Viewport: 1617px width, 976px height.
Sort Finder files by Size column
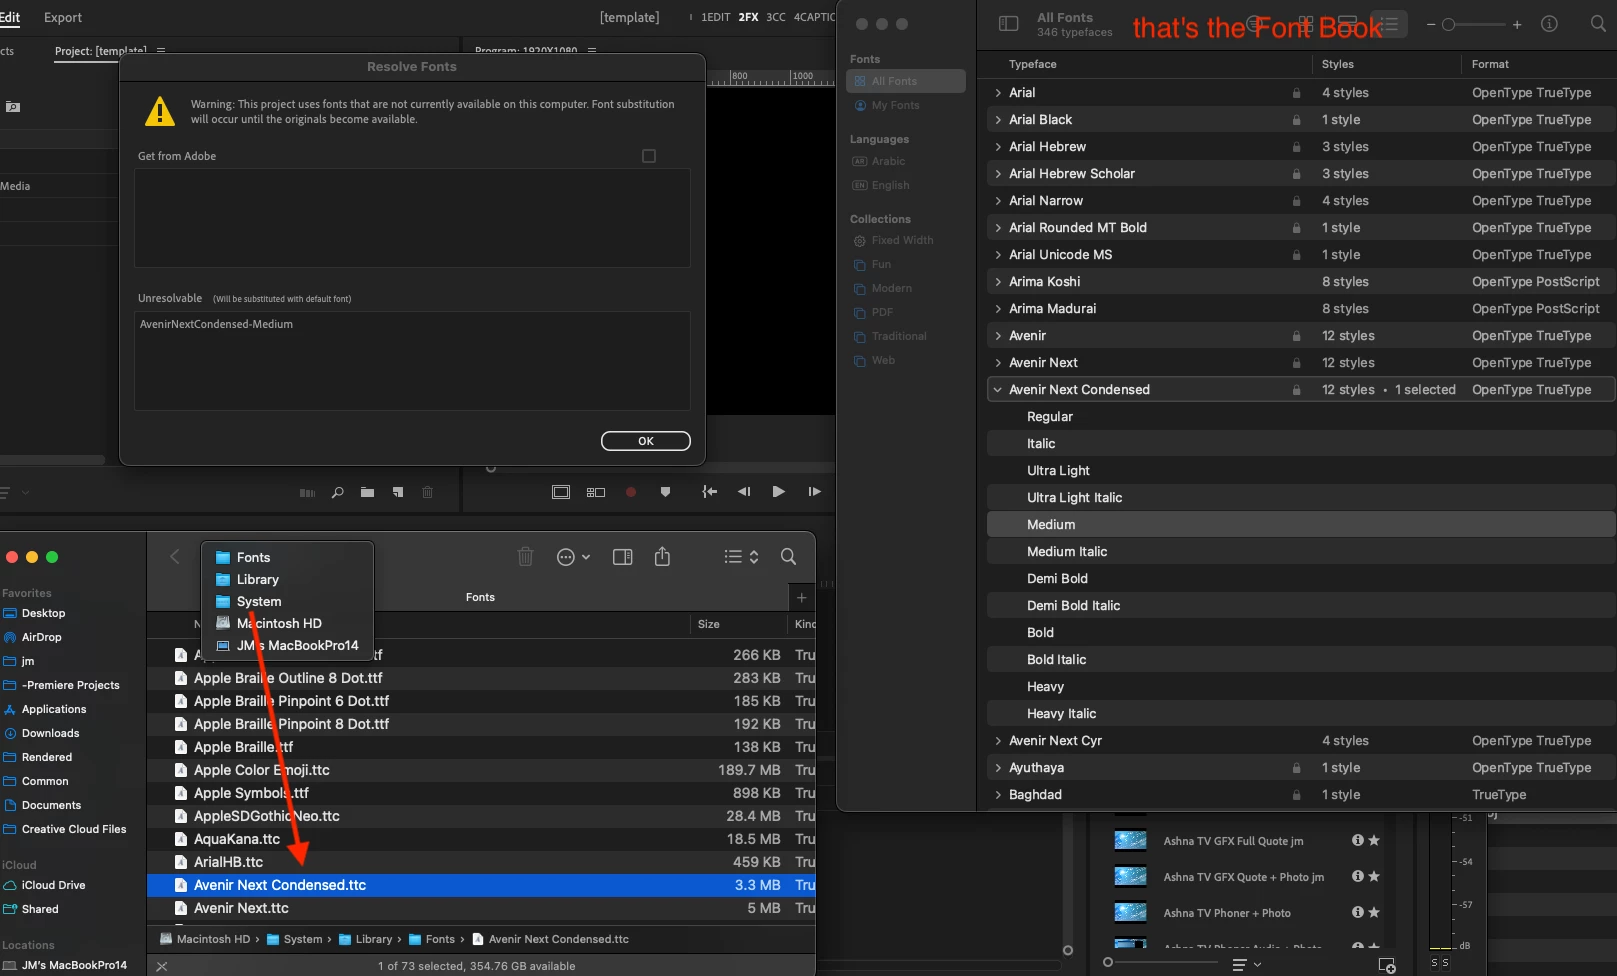[x=709, y=624]
